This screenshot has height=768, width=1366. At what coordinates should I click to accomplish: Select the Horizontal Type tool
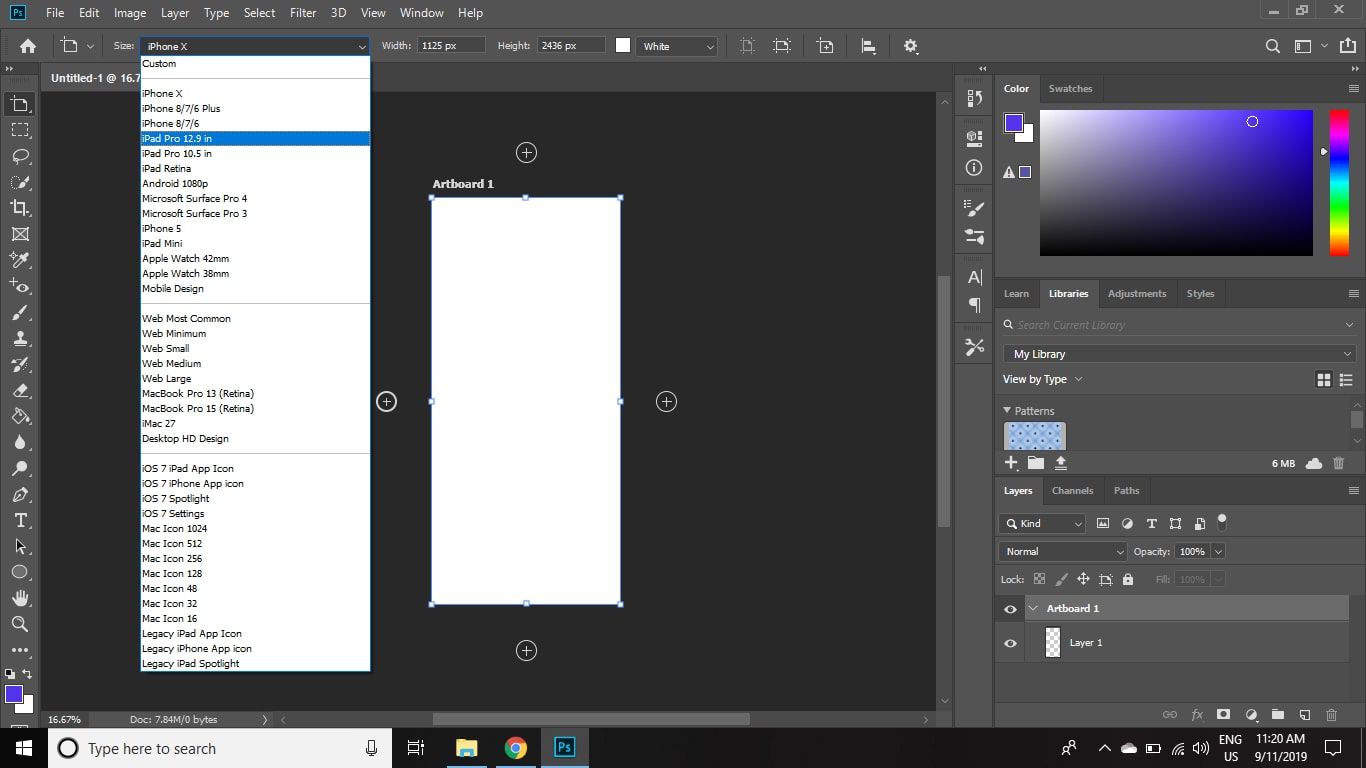pos(19,521)
